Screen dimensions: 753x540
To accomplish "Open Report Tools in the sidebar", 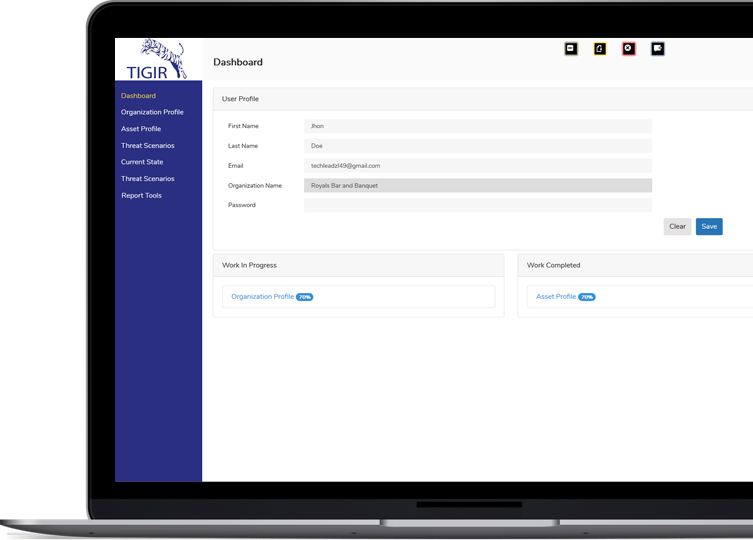I will click(x=141, y=196).
